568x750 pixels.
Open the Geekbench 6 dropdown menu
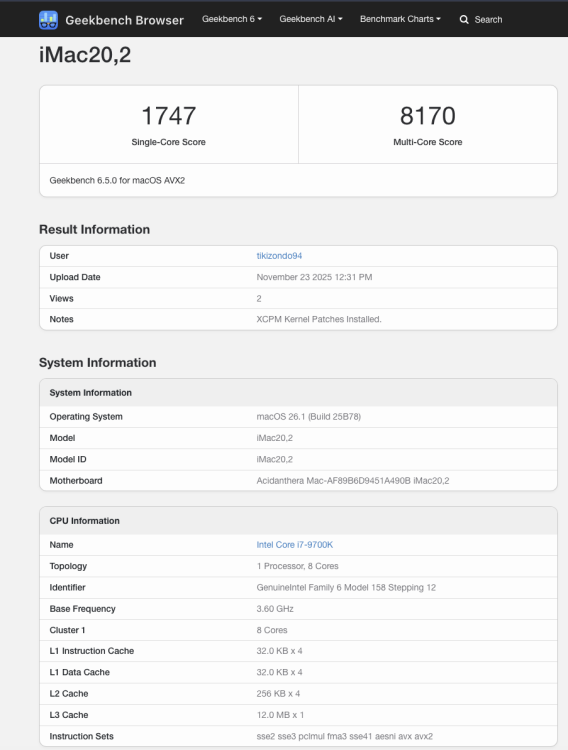[x=232, y=19]
